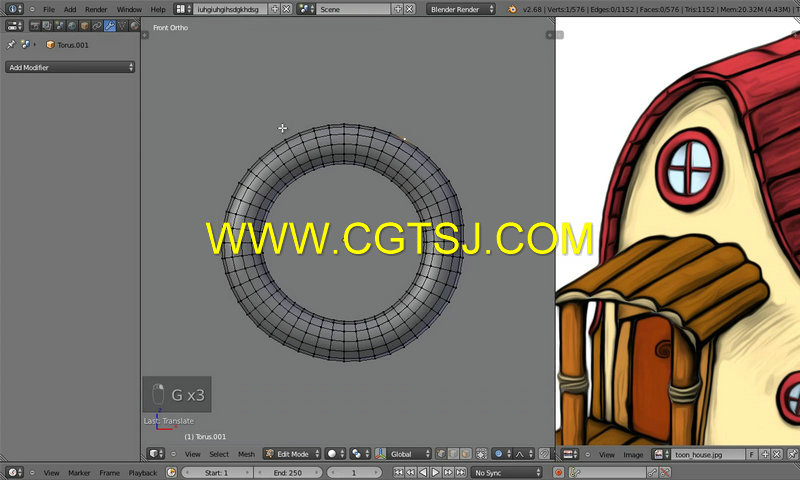
Task: Open the image editor View menu
Action: [607, 454]
